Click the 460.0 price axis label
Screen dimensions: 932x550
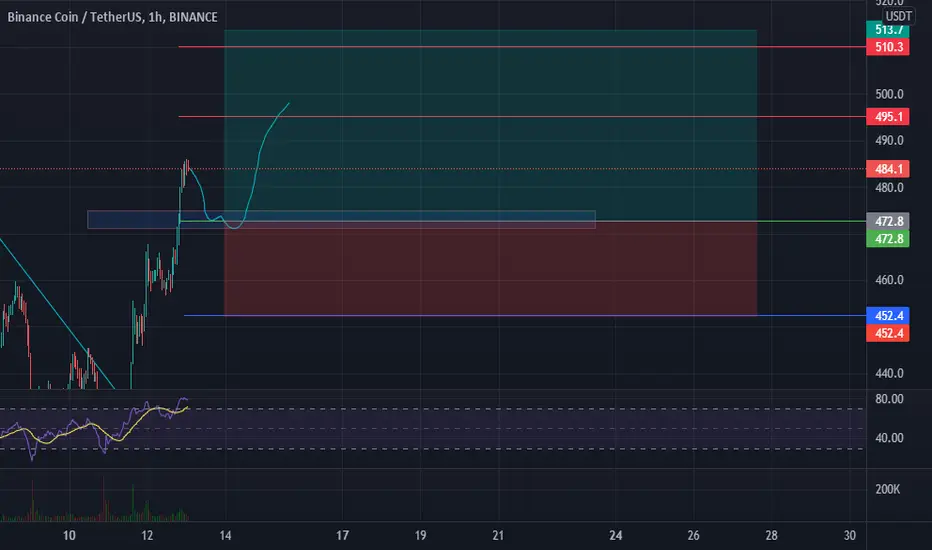(889, 279)
